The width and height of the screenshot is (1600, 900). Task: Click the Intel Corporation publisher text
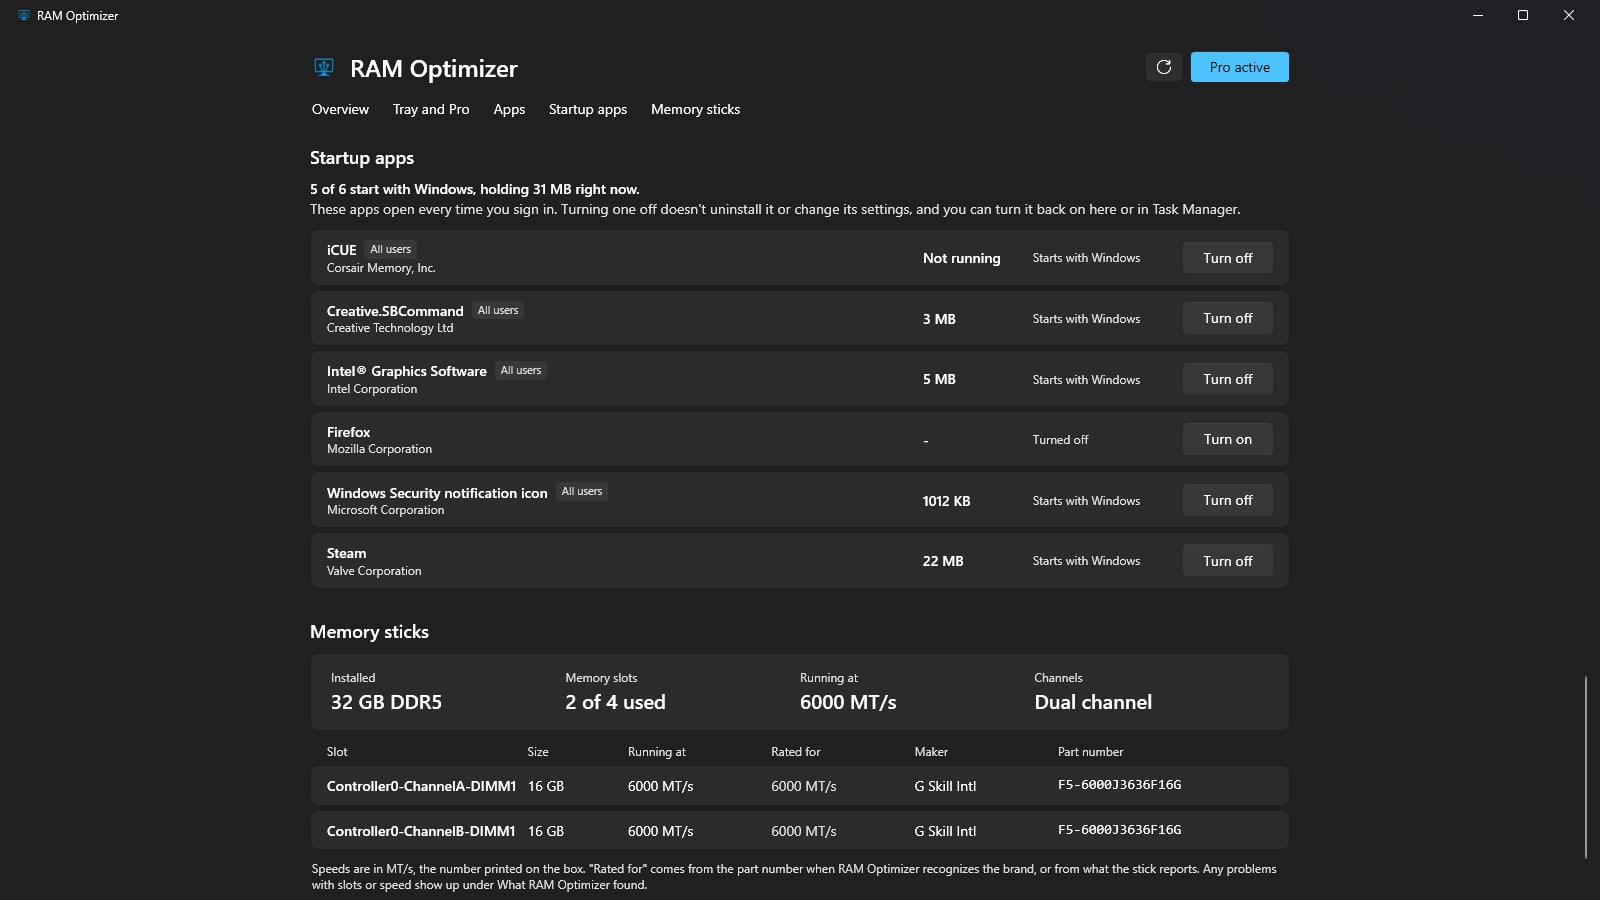(372, 389)
